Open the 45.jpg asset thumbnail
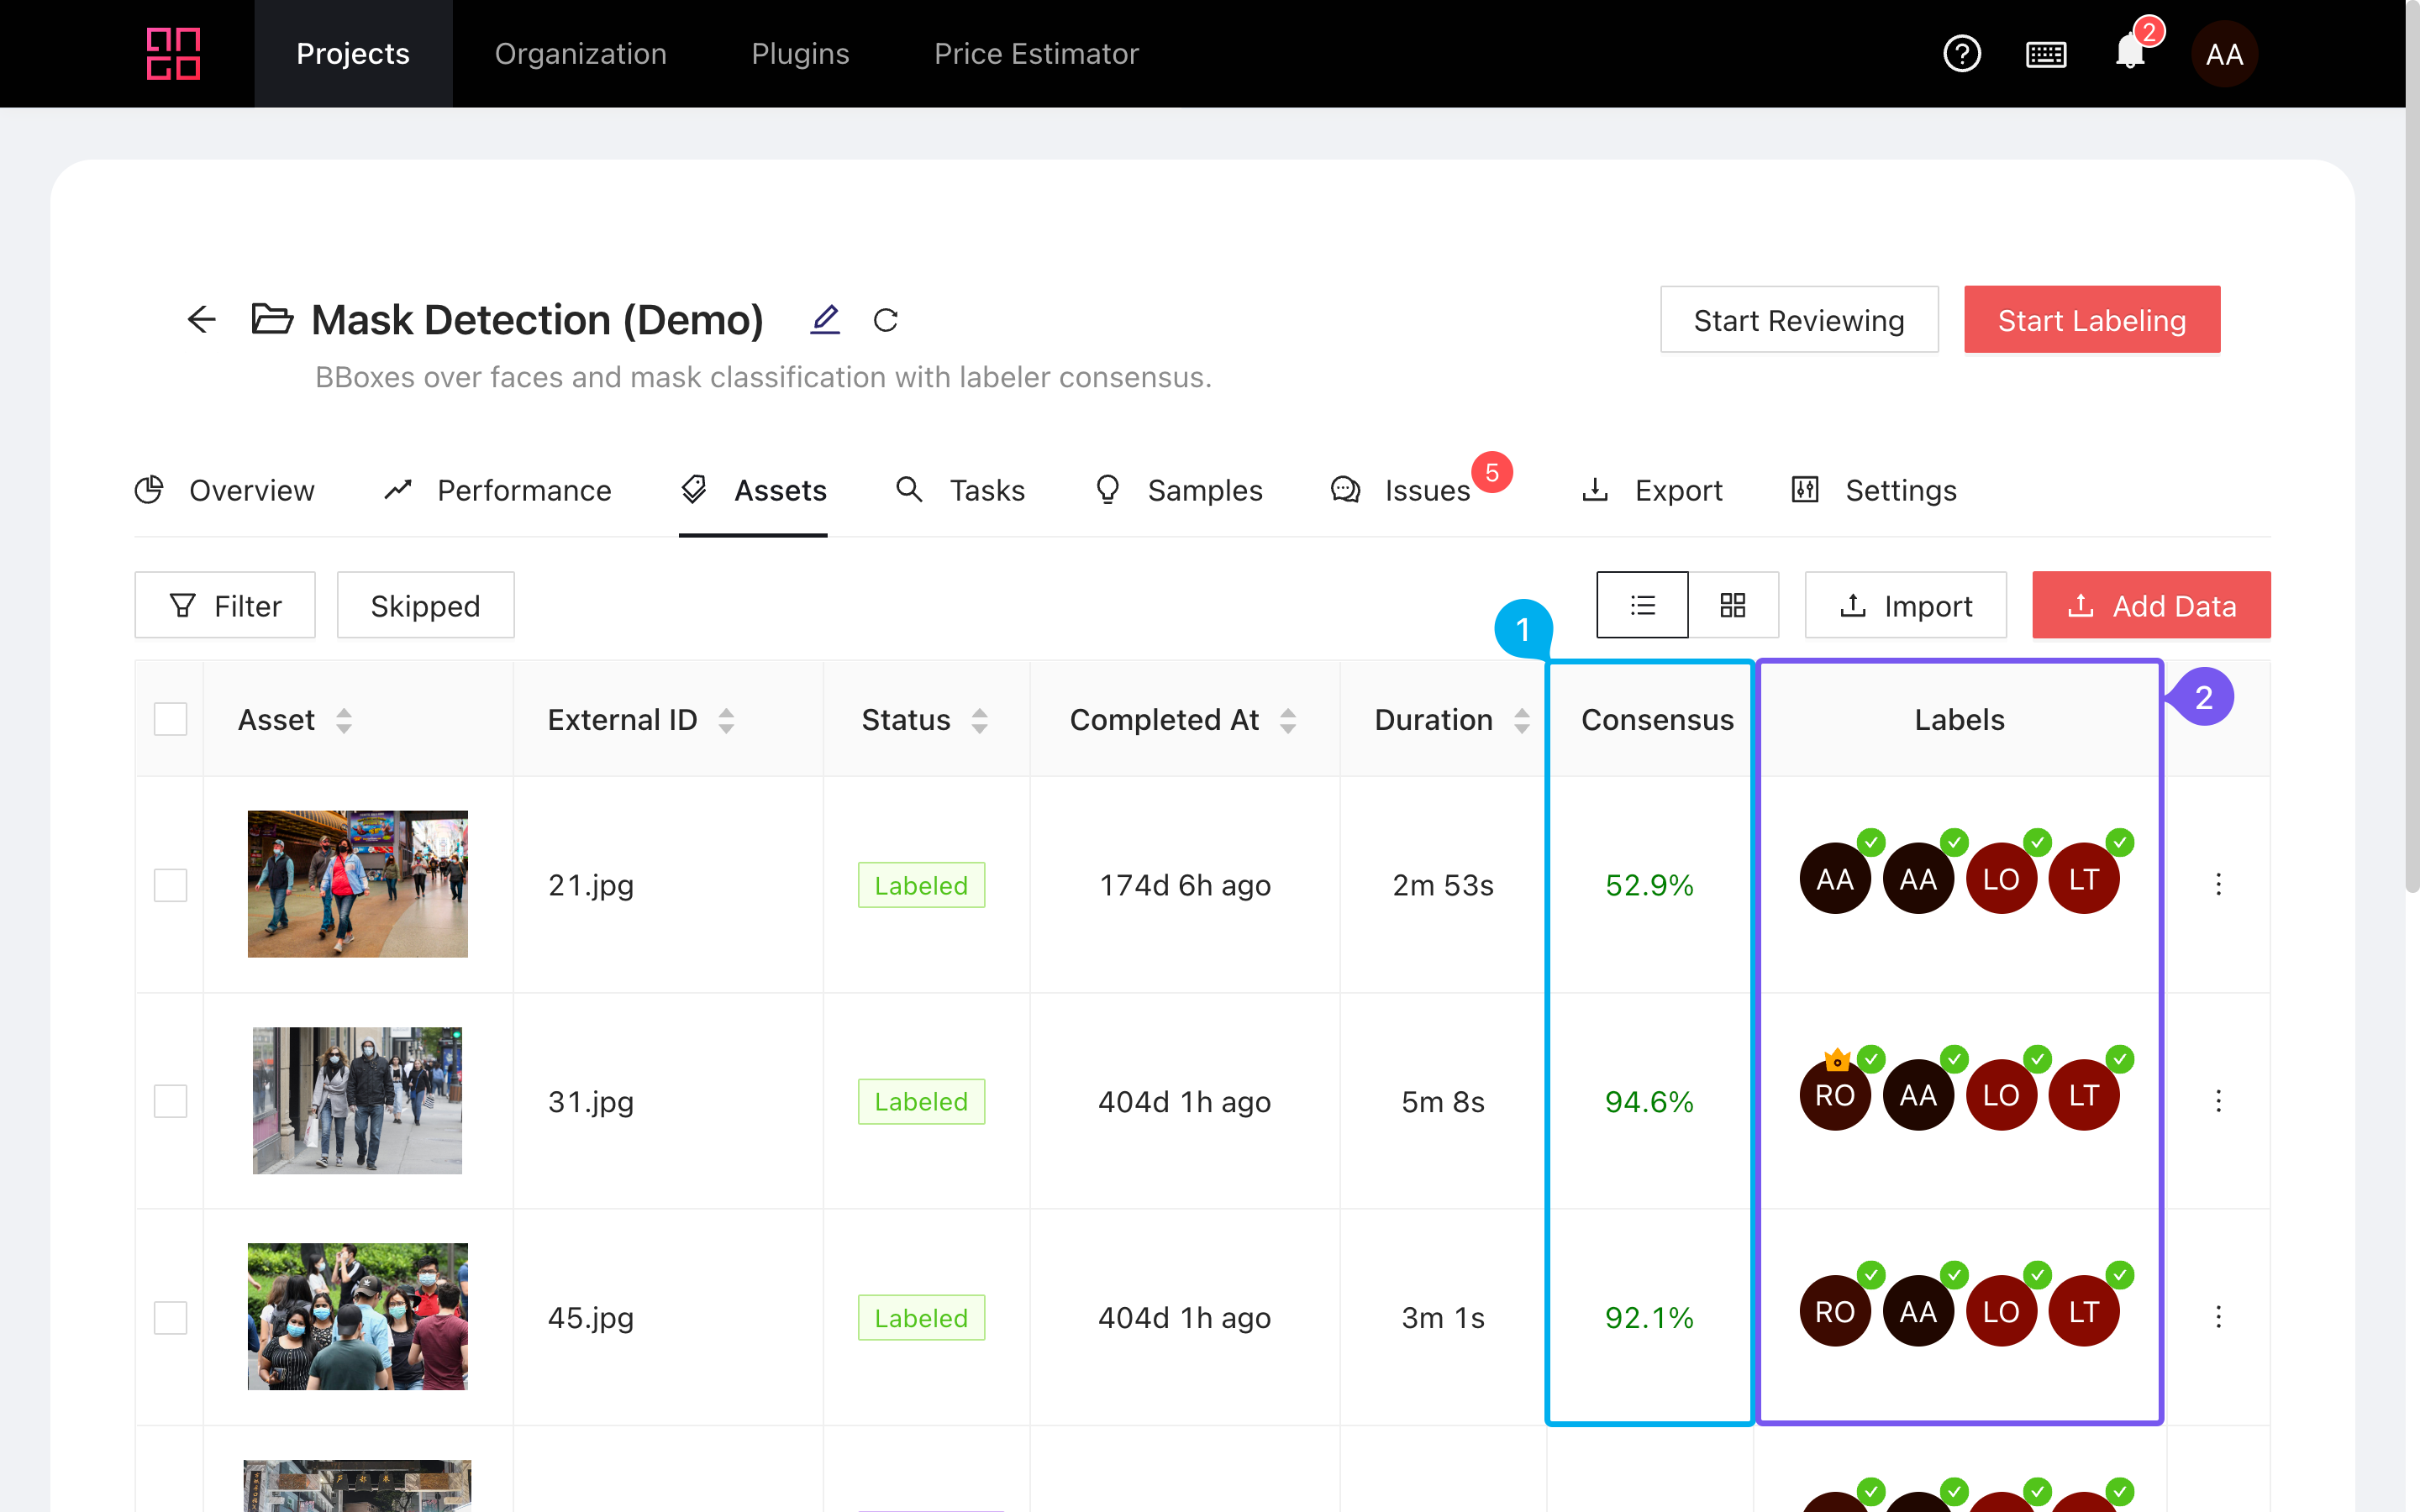 tap(358, 1317)
